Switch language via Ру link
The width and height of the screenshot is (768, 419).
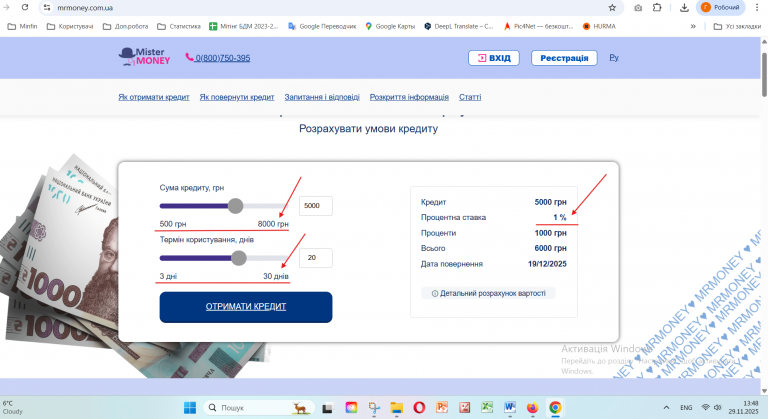tap(614, 58)
